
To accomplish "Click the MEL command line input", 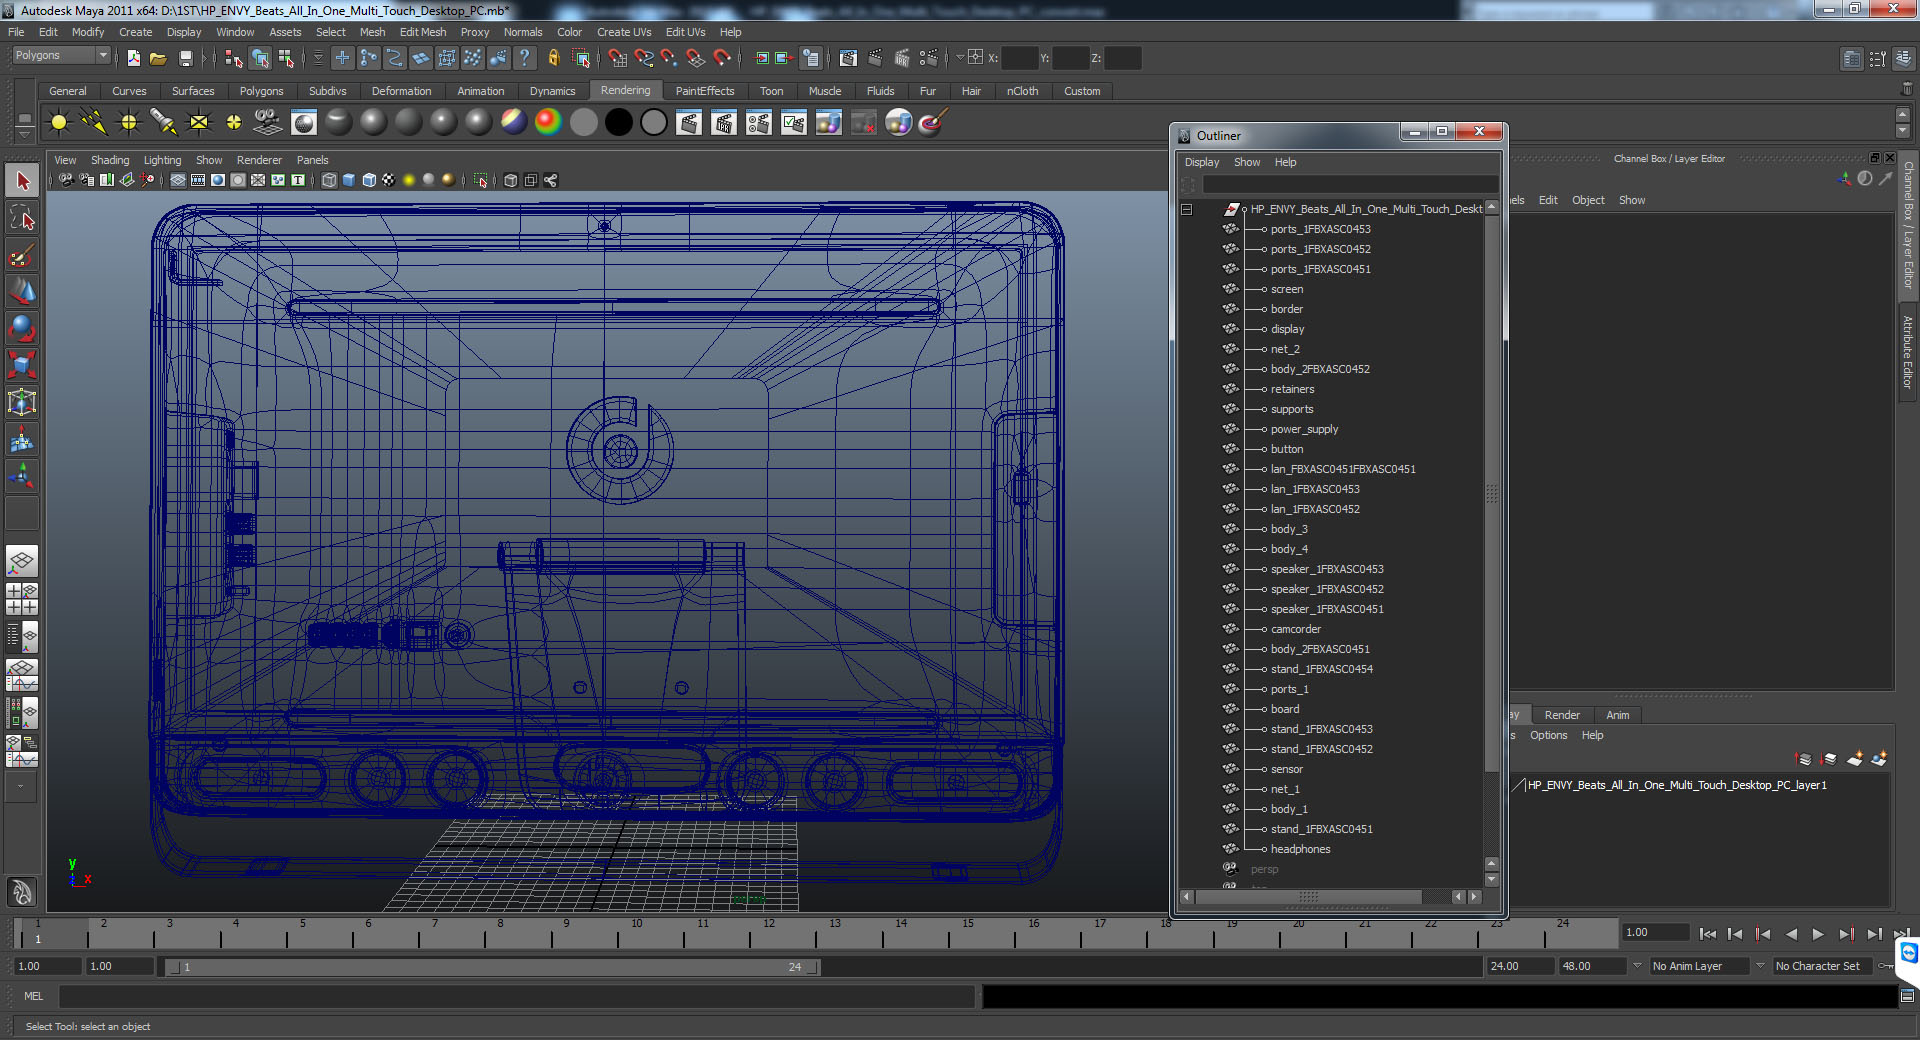I will coord(516,996).
